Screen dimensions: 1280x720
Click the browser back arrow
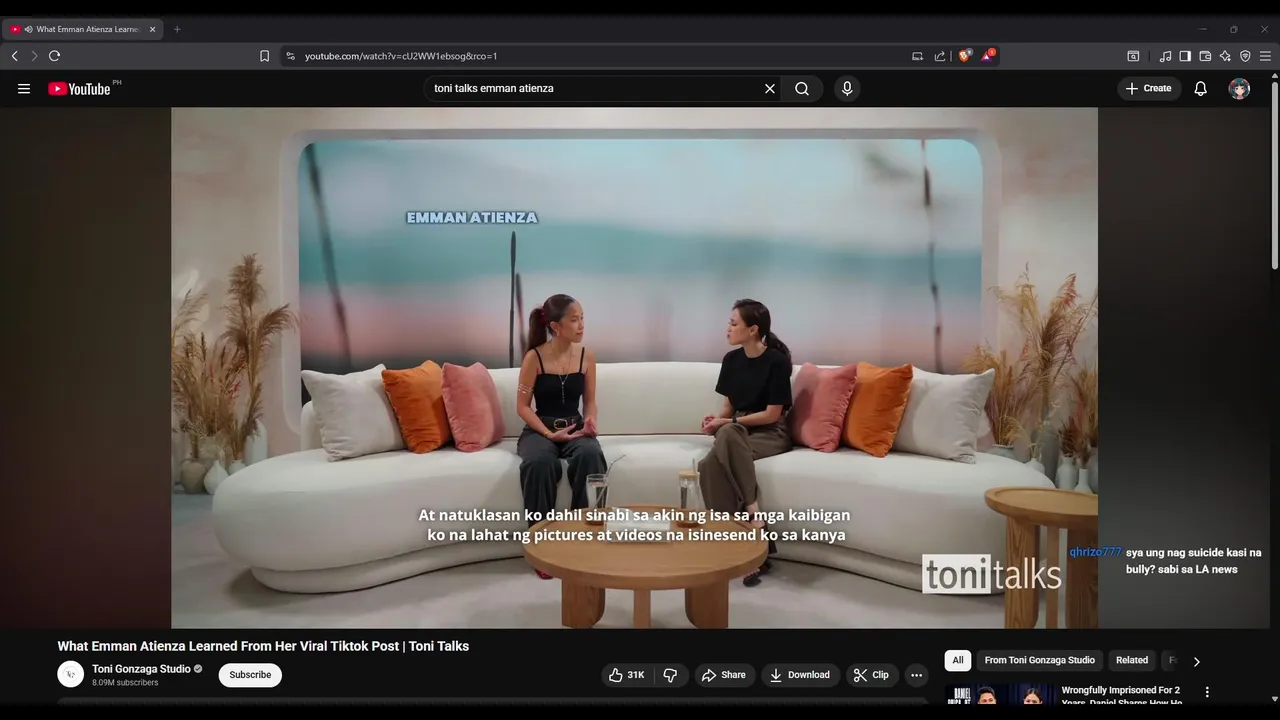[15, 56]
